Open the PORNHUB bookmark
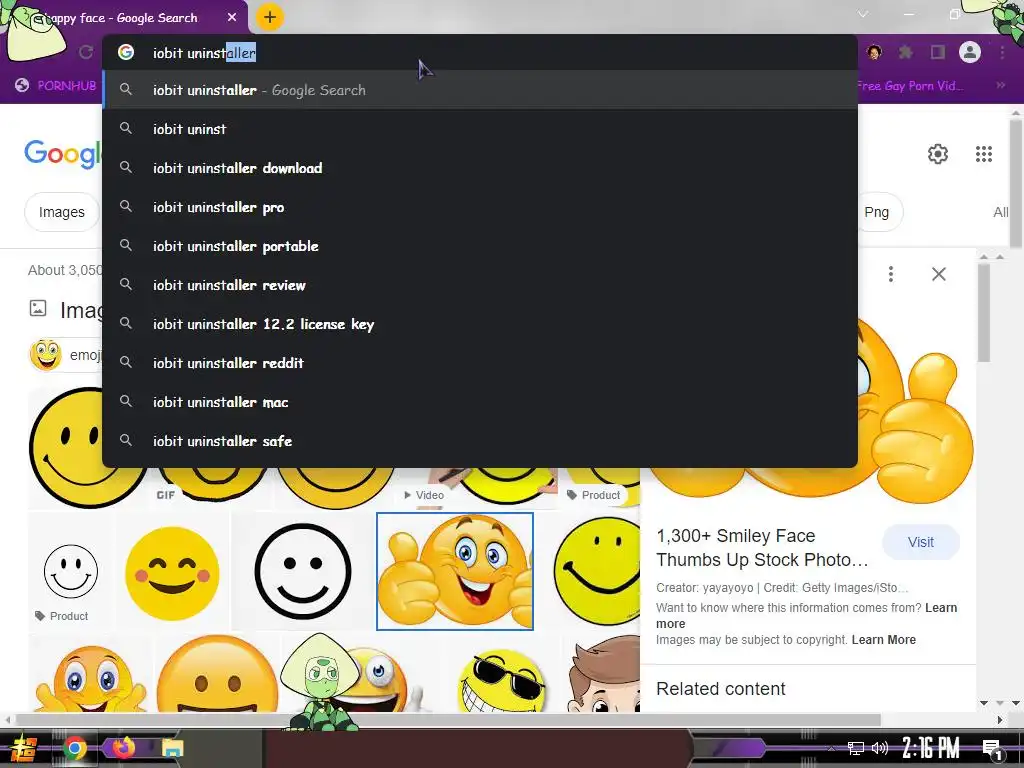Image resolution: width=1024 pixels, height=768 pixels. [56, 86]
